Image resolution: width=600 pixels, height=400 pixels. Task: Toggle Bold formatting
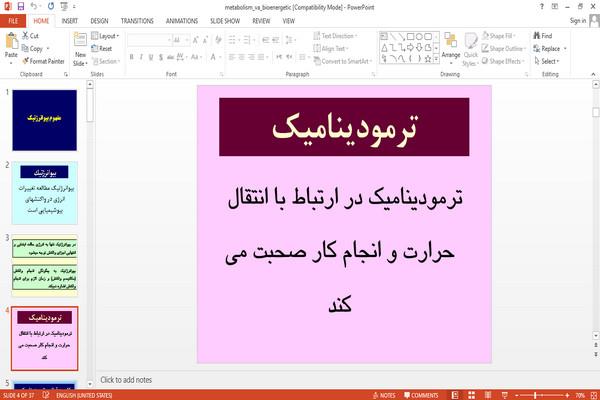click(x=131, y=57)
